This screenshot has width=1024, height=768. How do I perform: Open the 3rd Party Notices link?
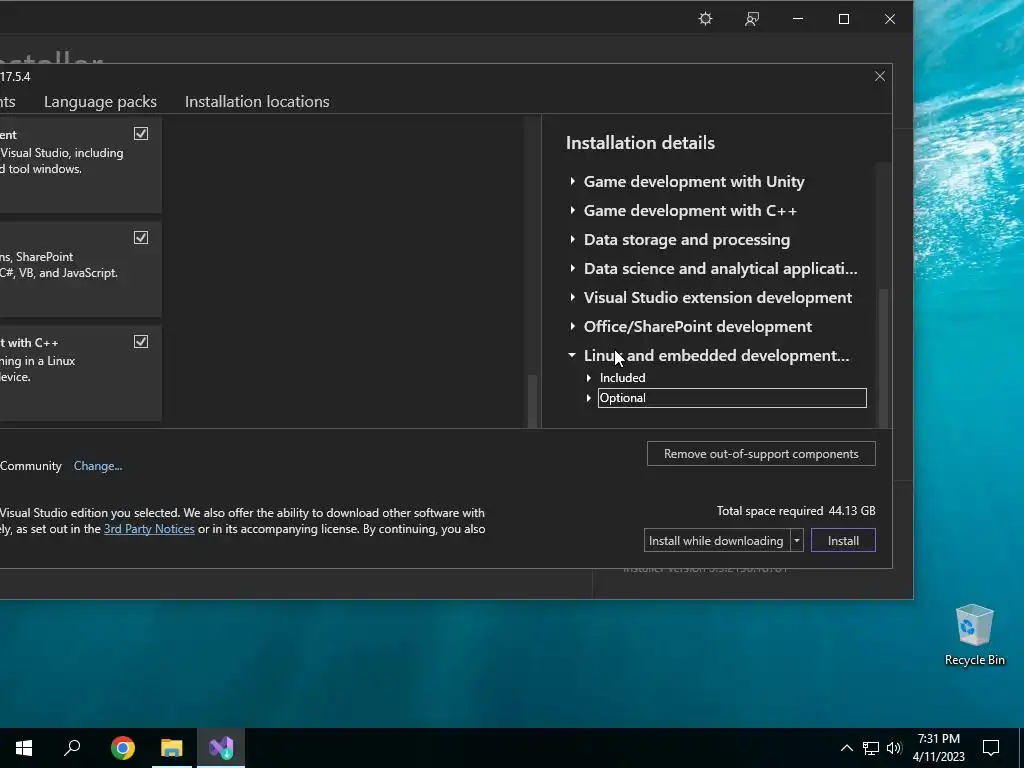149,529
